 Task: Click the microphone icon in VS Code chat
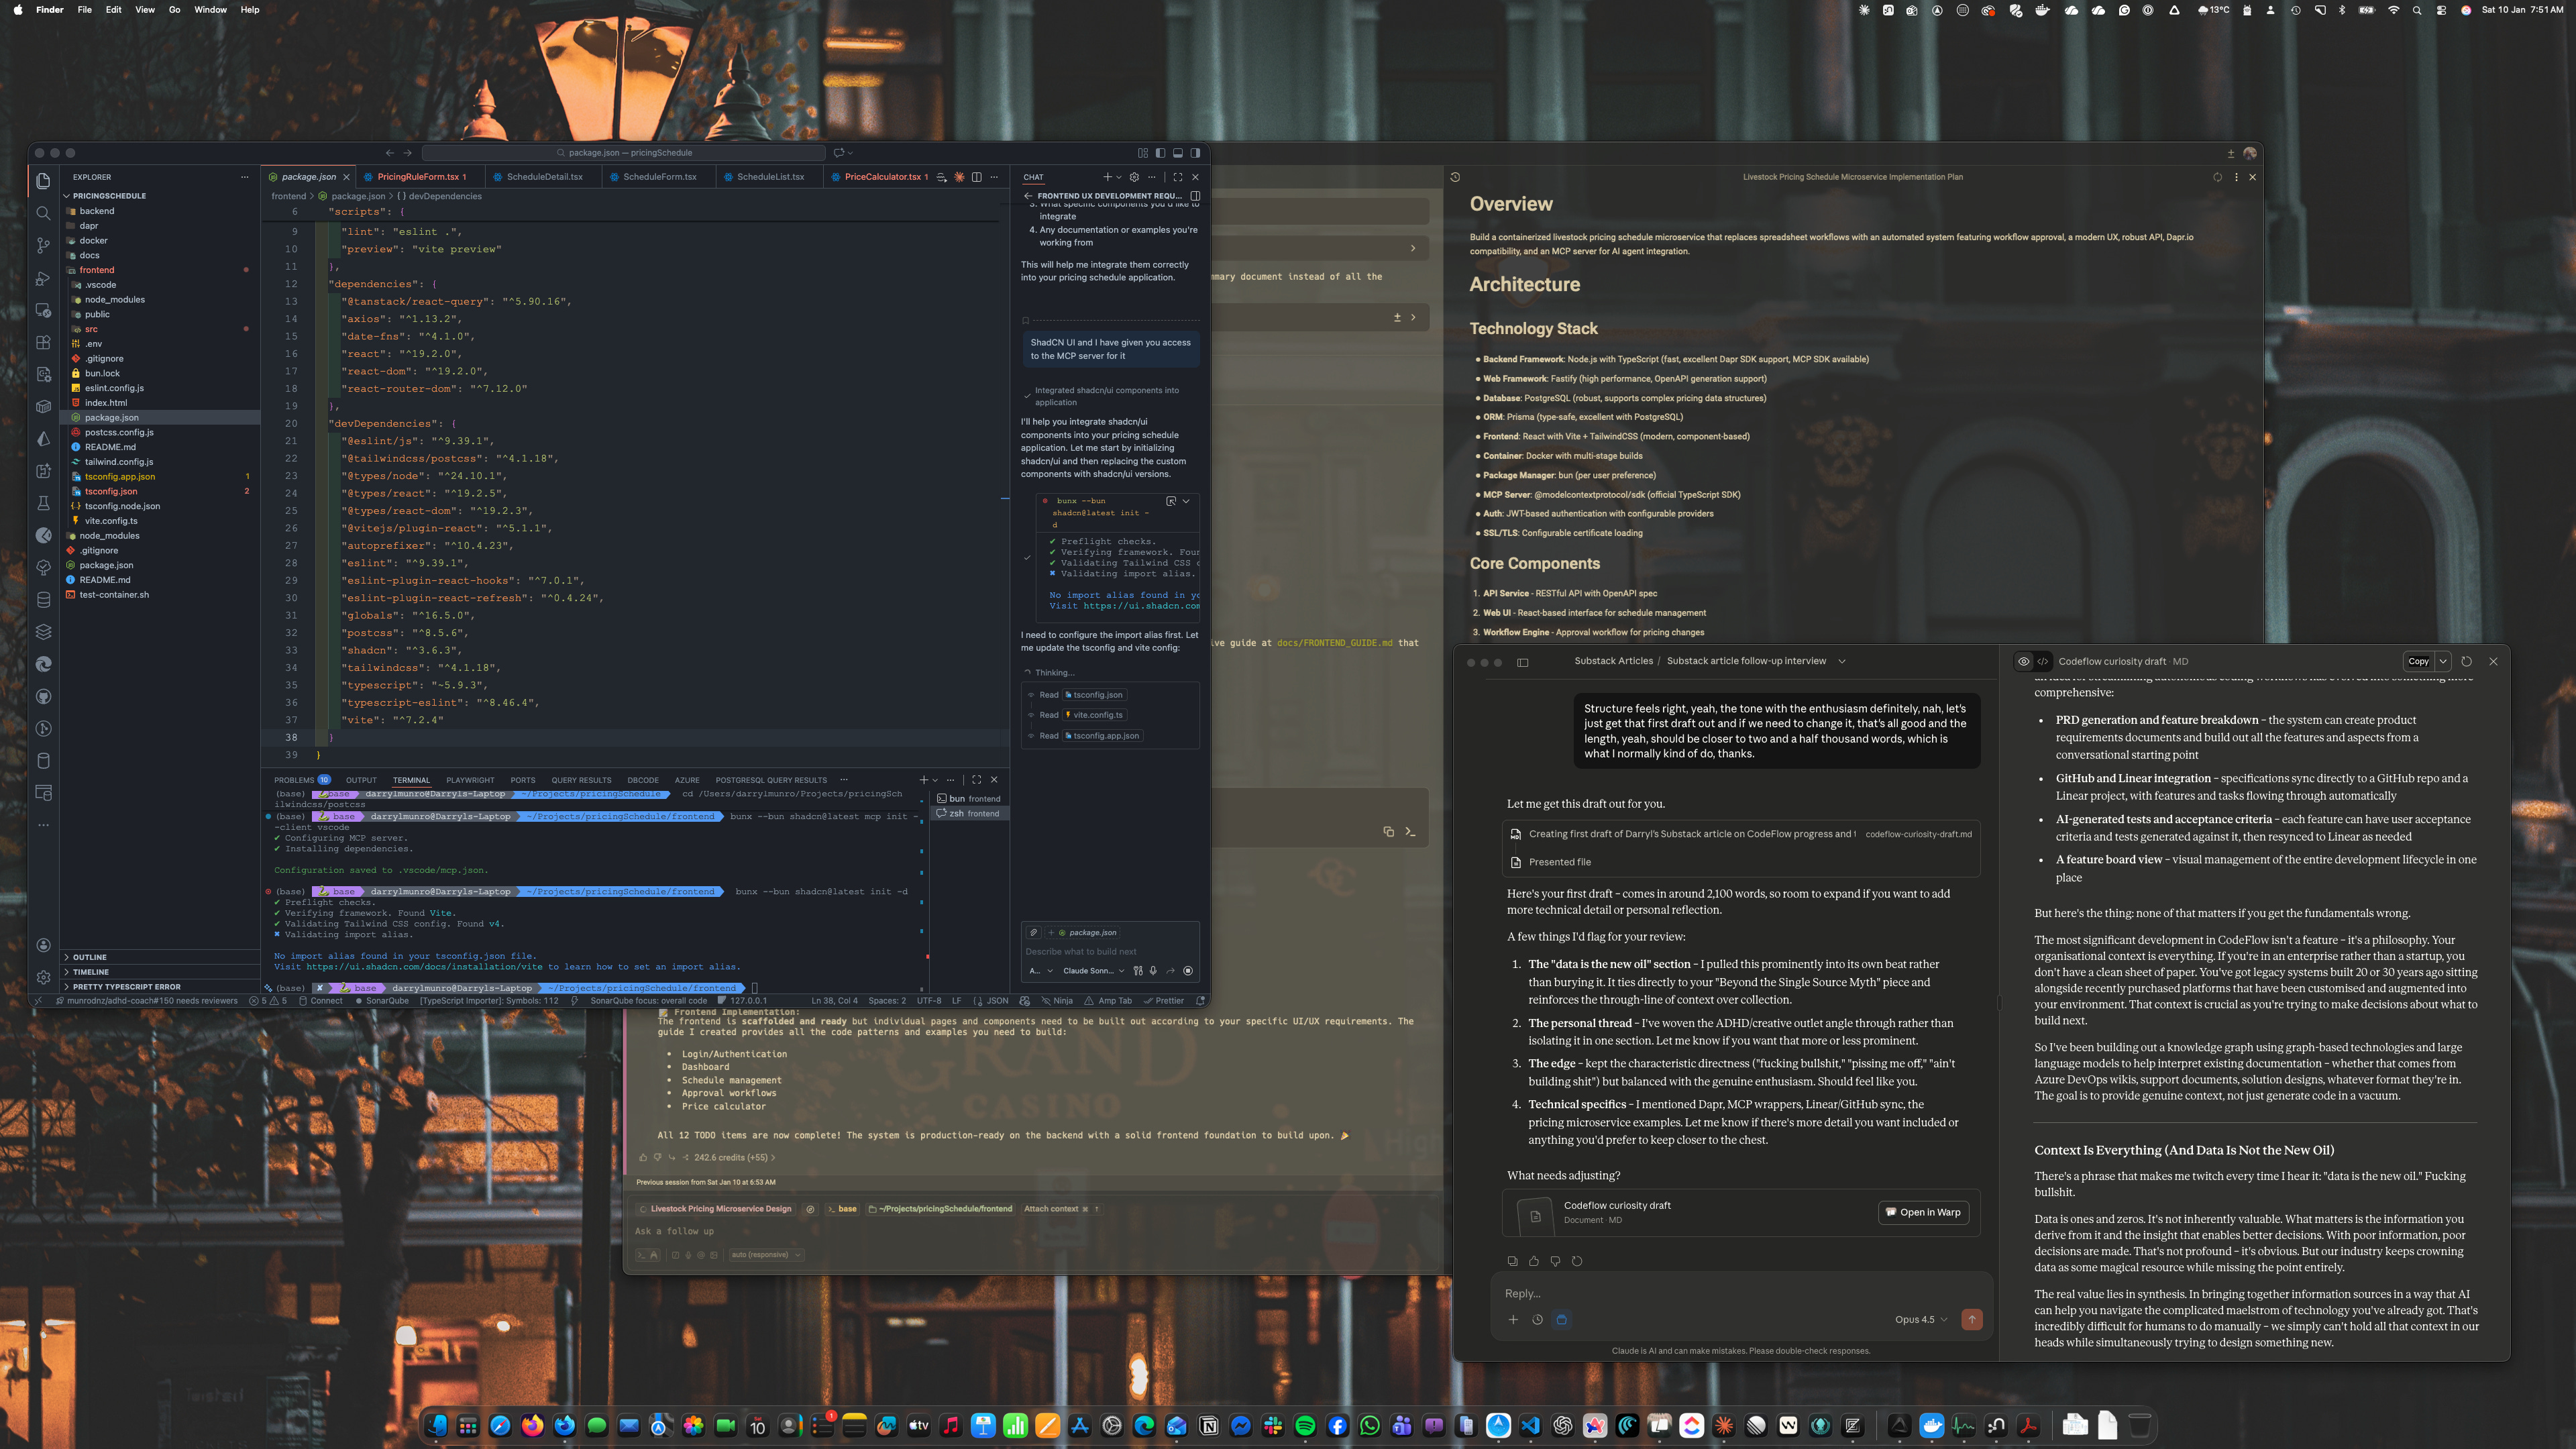click(1153, 970)
